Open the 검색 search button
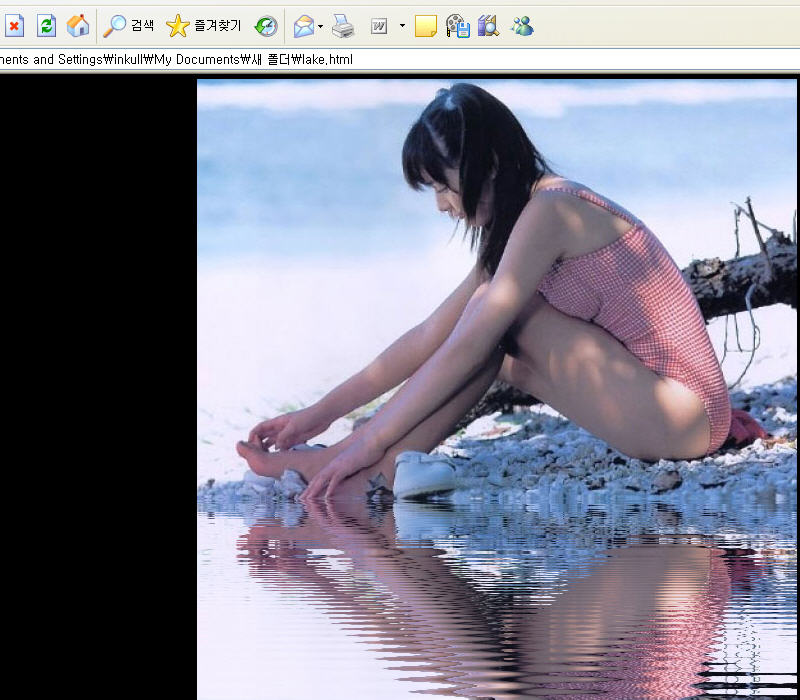This screenshot has height=700, width=800. (129, 26)
